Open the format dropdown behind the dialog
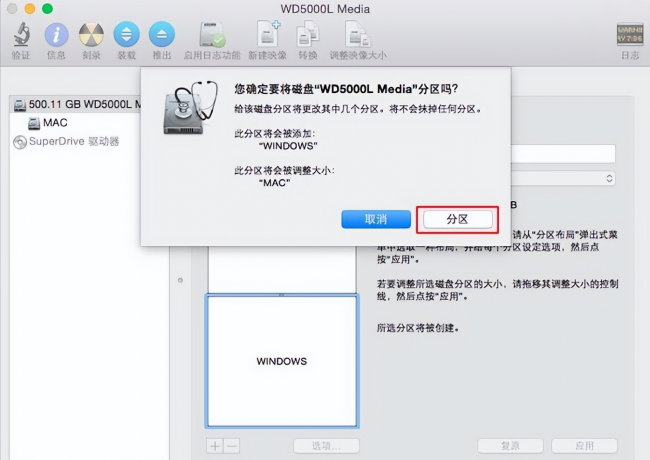Screen dimensions: 650x460 click(563, 179)
